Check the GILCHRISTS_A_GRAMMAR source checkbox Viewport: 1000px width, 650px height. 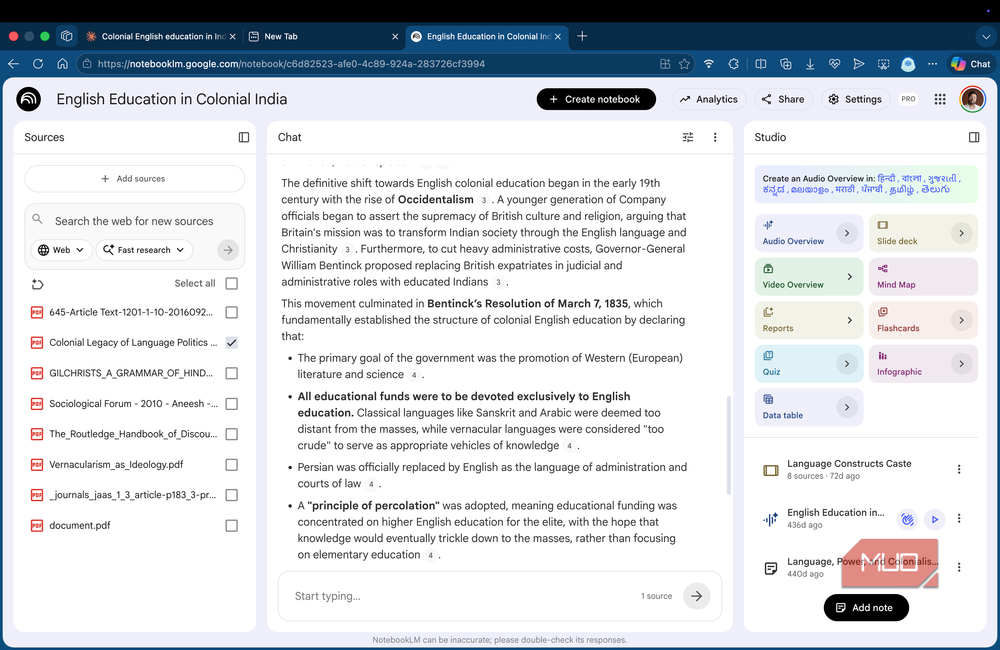tap(232, 373)
